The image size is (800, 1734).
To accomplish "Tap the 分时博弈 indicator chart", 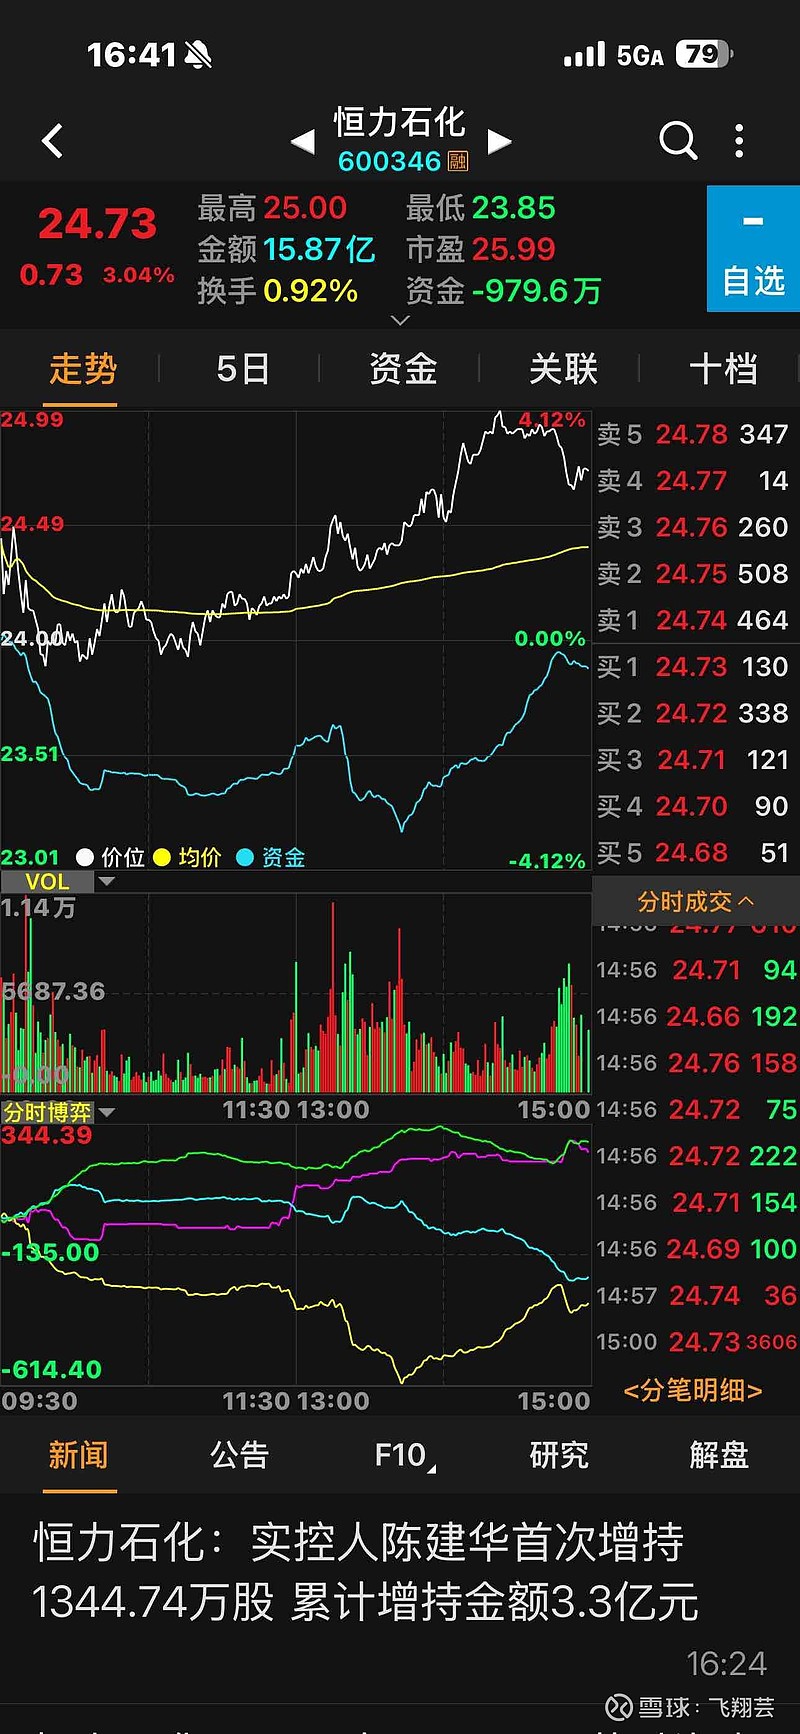I will (x=295, y=1255).
